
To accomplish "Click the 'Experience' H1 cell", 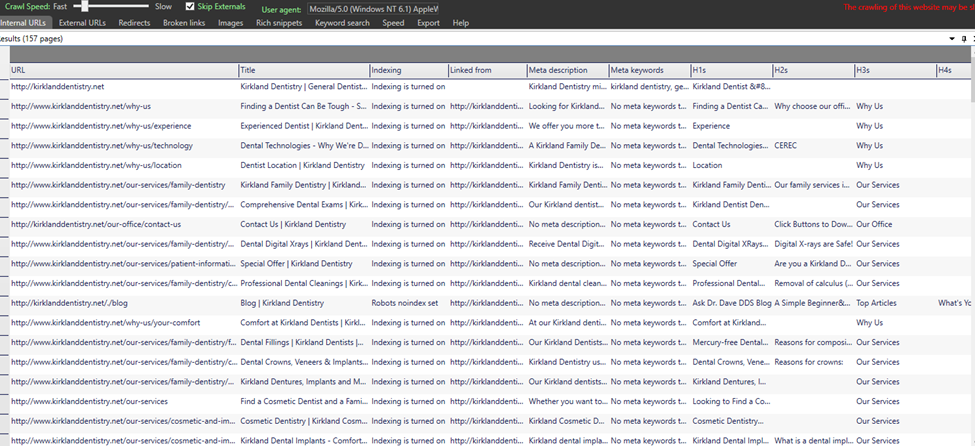I will tap(711, 126).
